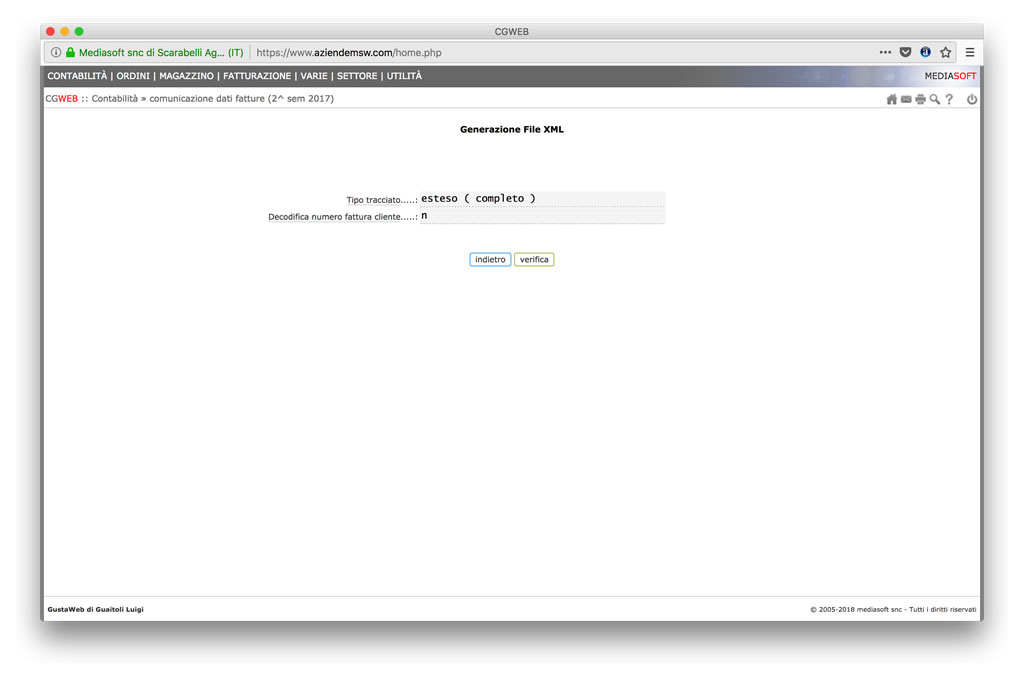The height and width of the screenshot is (678, 1024).
Task: Click the copyright mediasoft snc footer text
Action: [893, 609]
